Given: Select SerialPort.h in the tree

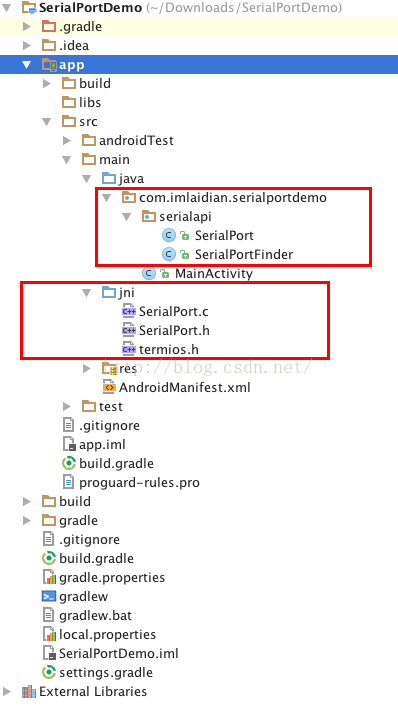Looking at the screenshot, I should [x=166, y=330].
